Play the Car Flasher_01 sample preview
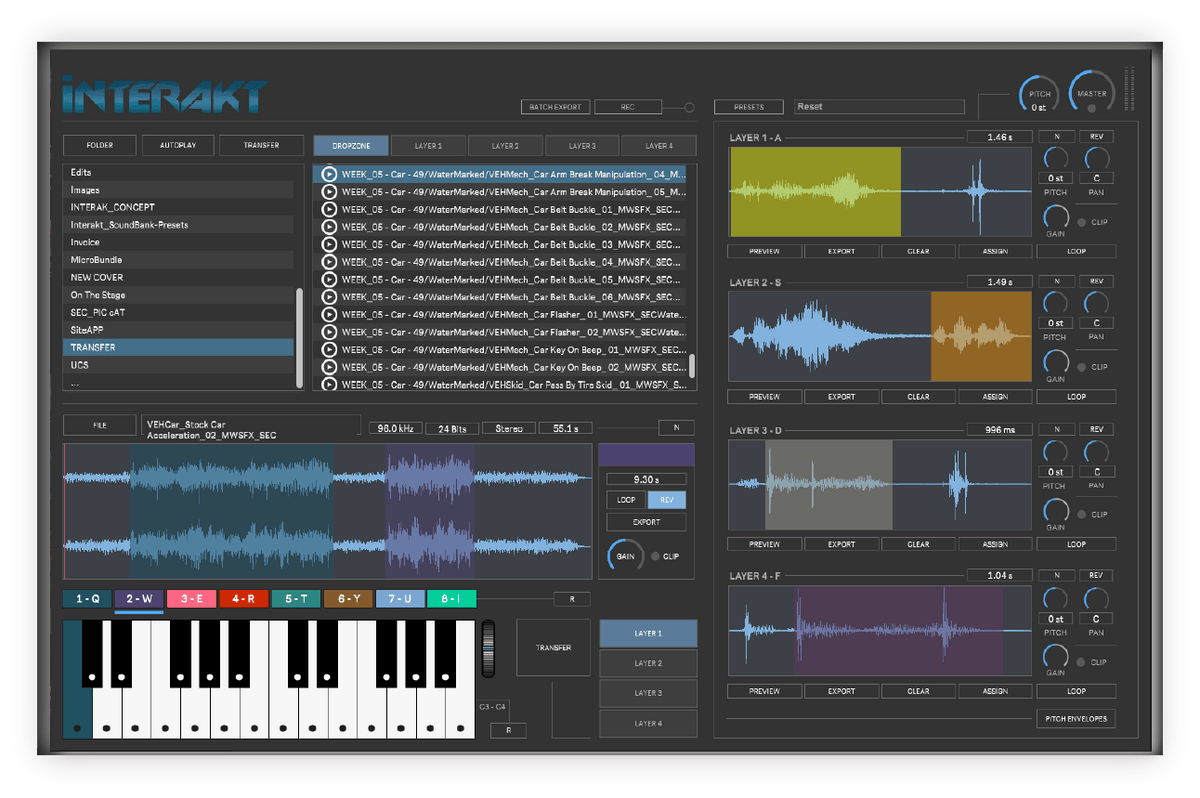The width and height of the screenshot is (1200, 798). click(x=328, y=314)
